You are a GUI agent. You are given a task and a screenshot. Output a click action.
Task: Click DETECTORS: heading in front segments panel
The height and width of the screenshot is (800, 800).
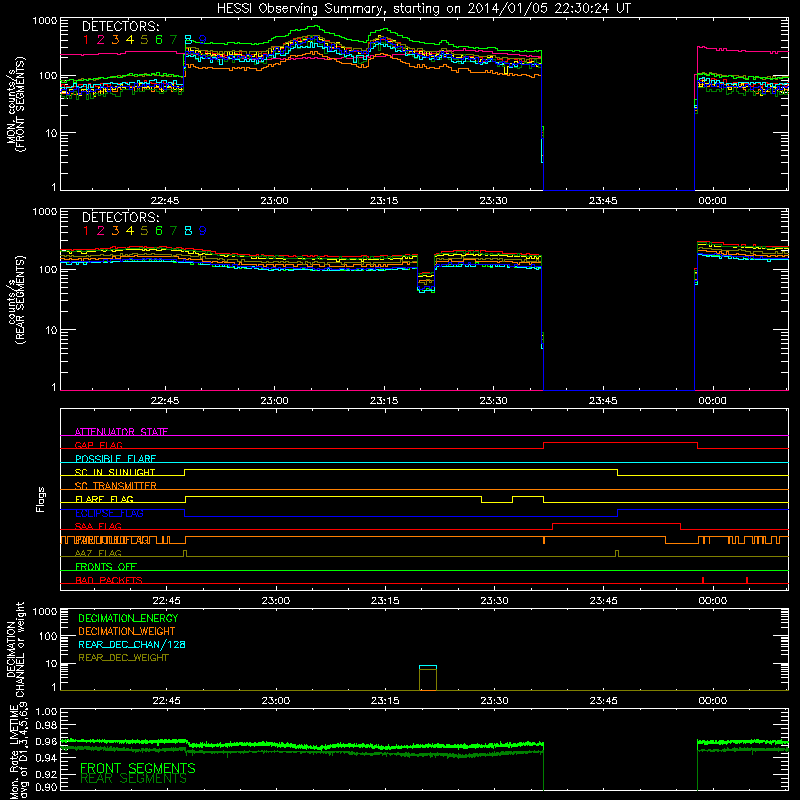click(121, 26)
